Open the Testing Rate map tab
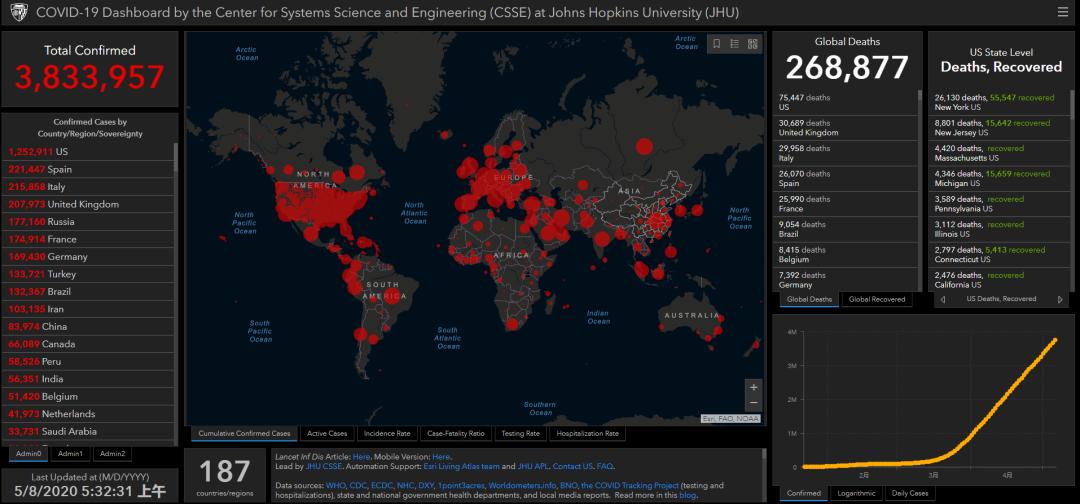This screenshot has width=1080, height=504. point(520,434)
